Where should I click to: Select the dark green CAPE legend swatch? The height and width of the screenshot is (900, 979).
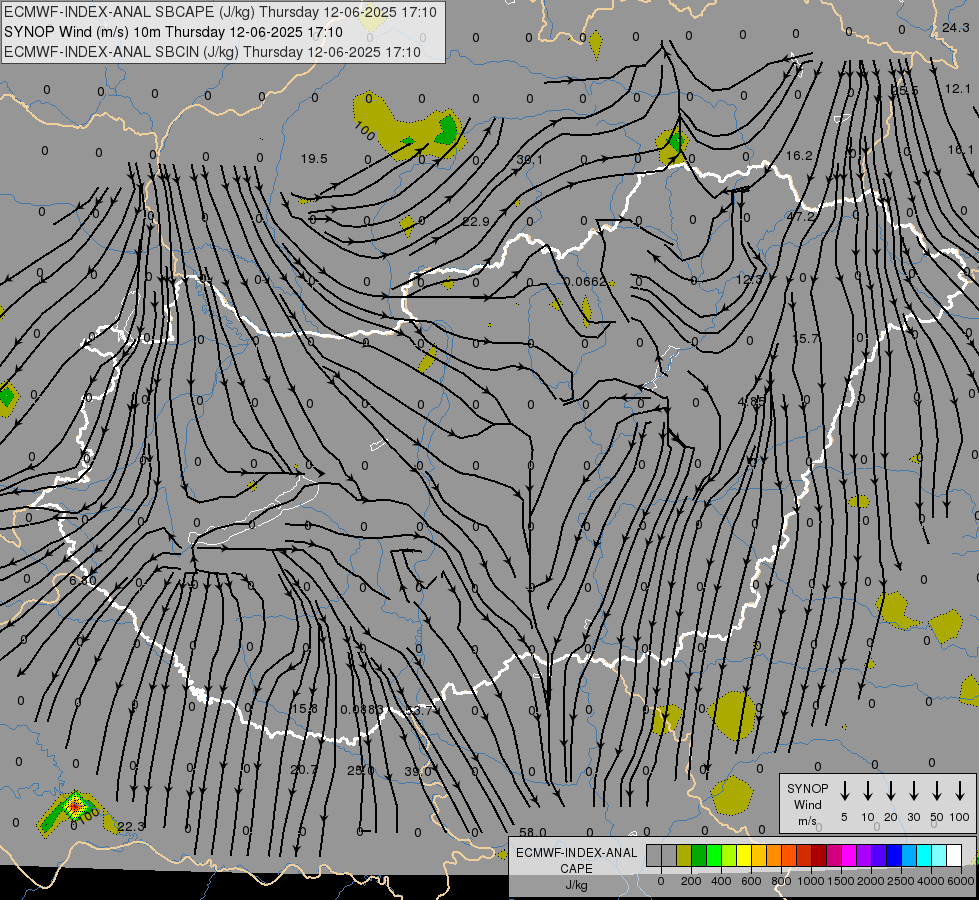(699, 856)
